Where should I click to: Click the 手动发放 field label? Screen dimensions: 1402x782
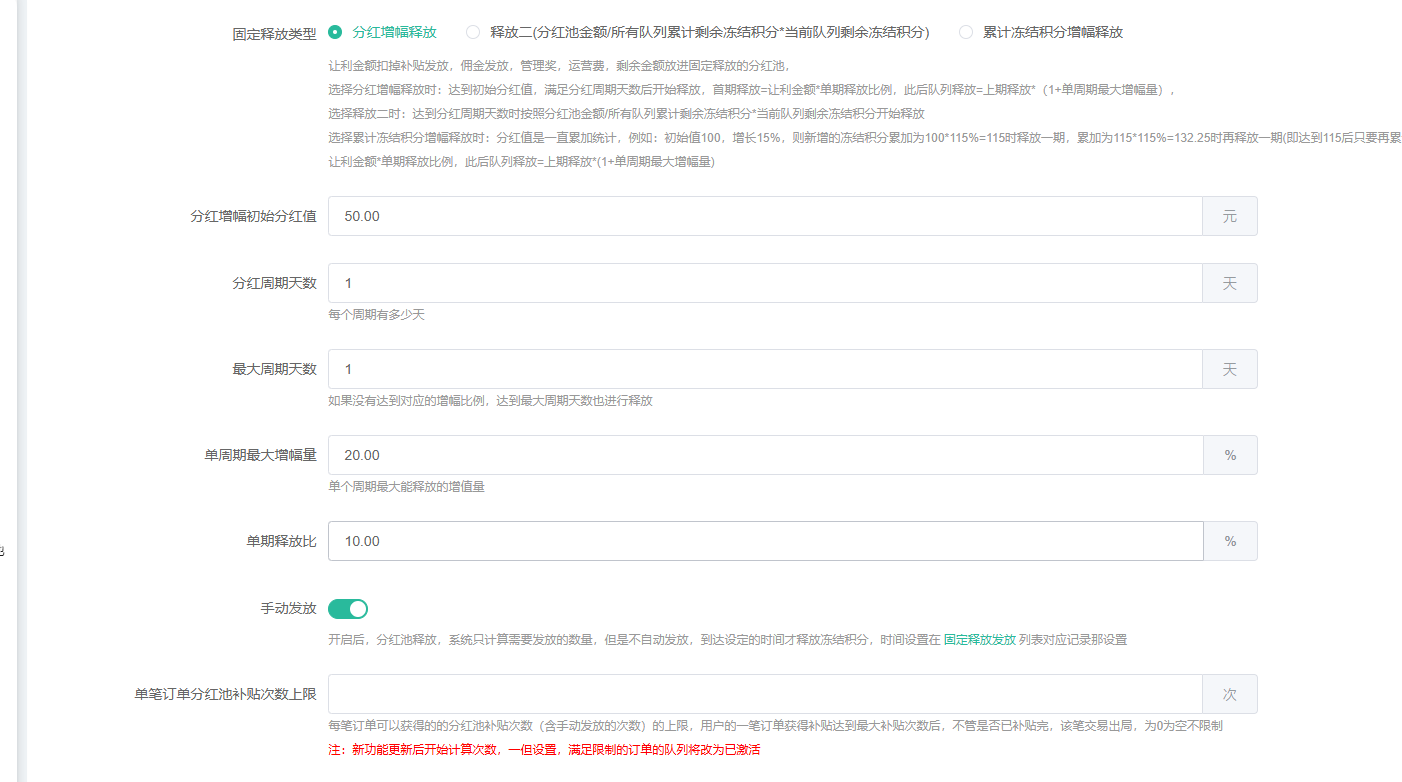point(288,608)
